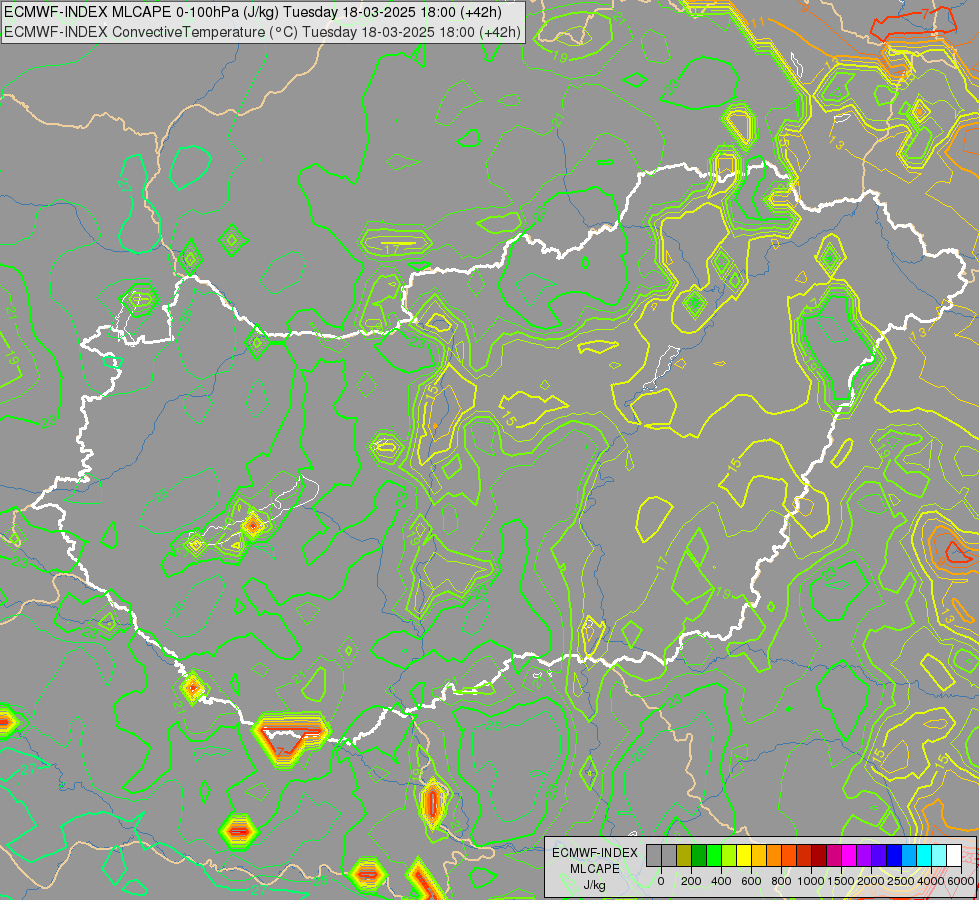Screen dimensions: 979x900
Task: Click the MLCAPE 0-100hPa title line
Action: coord(253,12)
